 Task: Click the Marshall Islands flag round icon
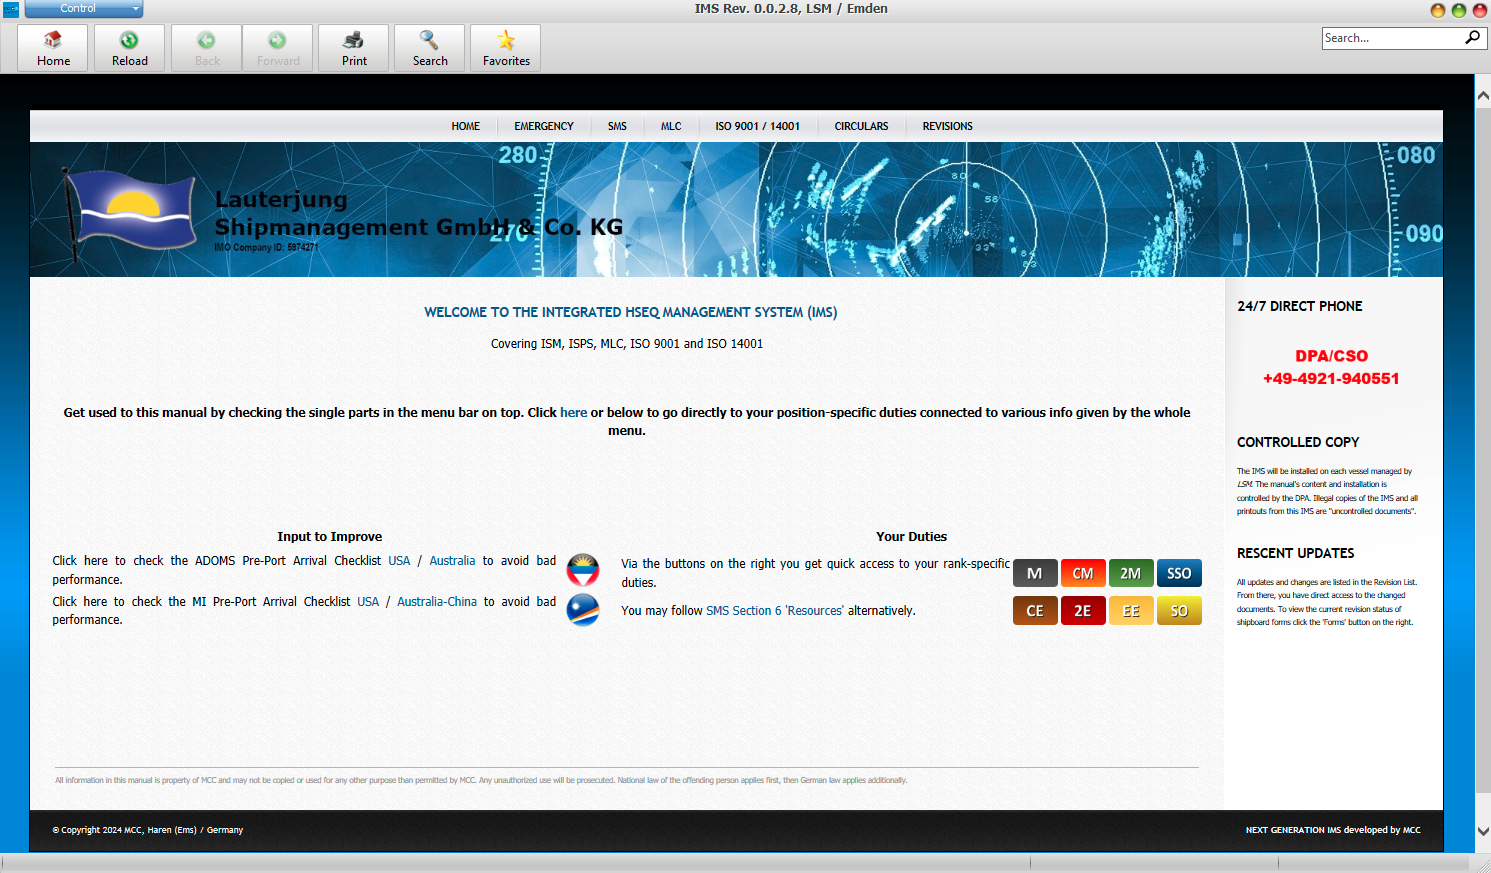(583, 610)
